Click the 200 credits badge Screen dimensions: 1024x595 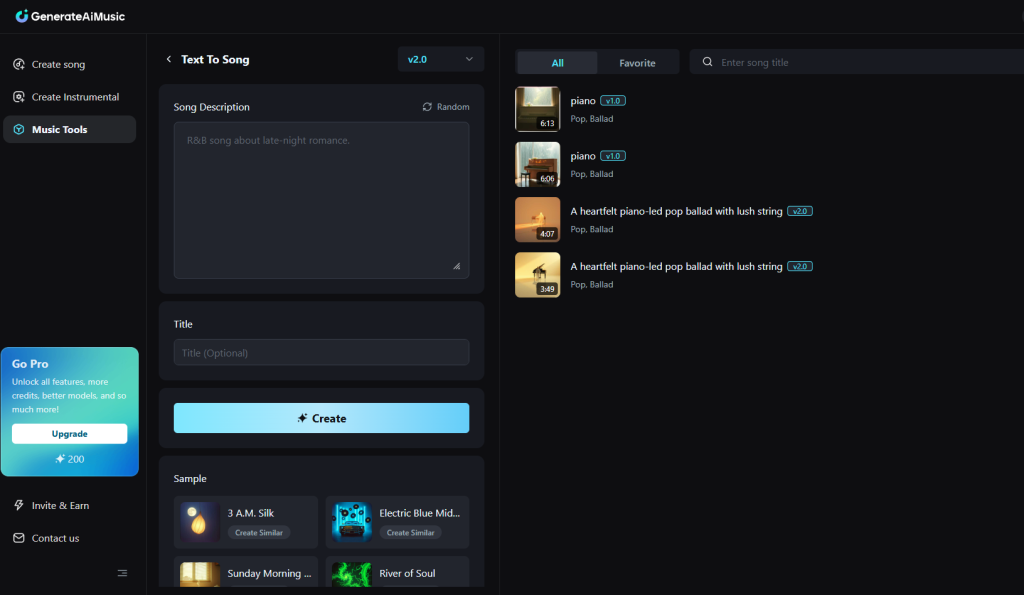point(69,459)
